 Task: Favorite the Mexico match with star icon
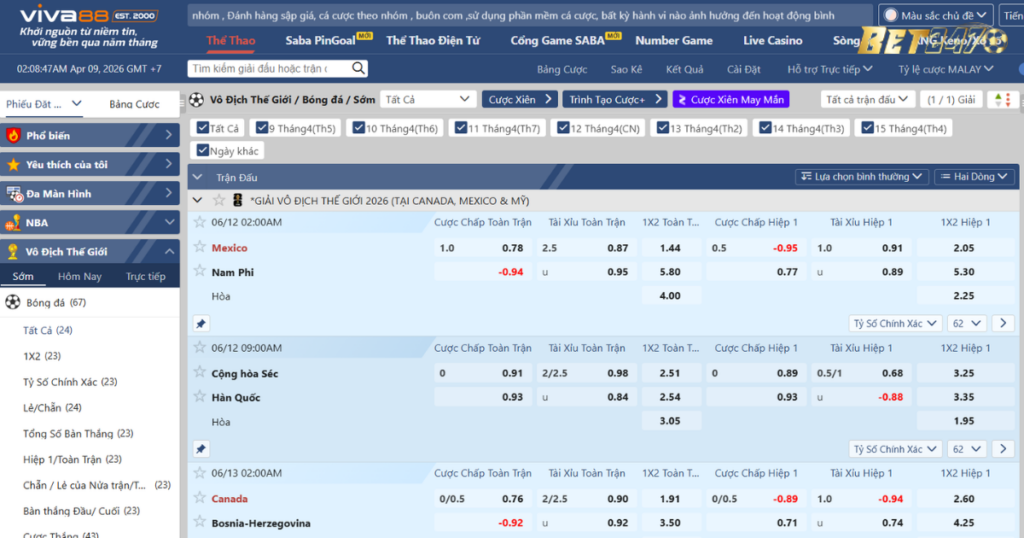[x=200, y=247]
